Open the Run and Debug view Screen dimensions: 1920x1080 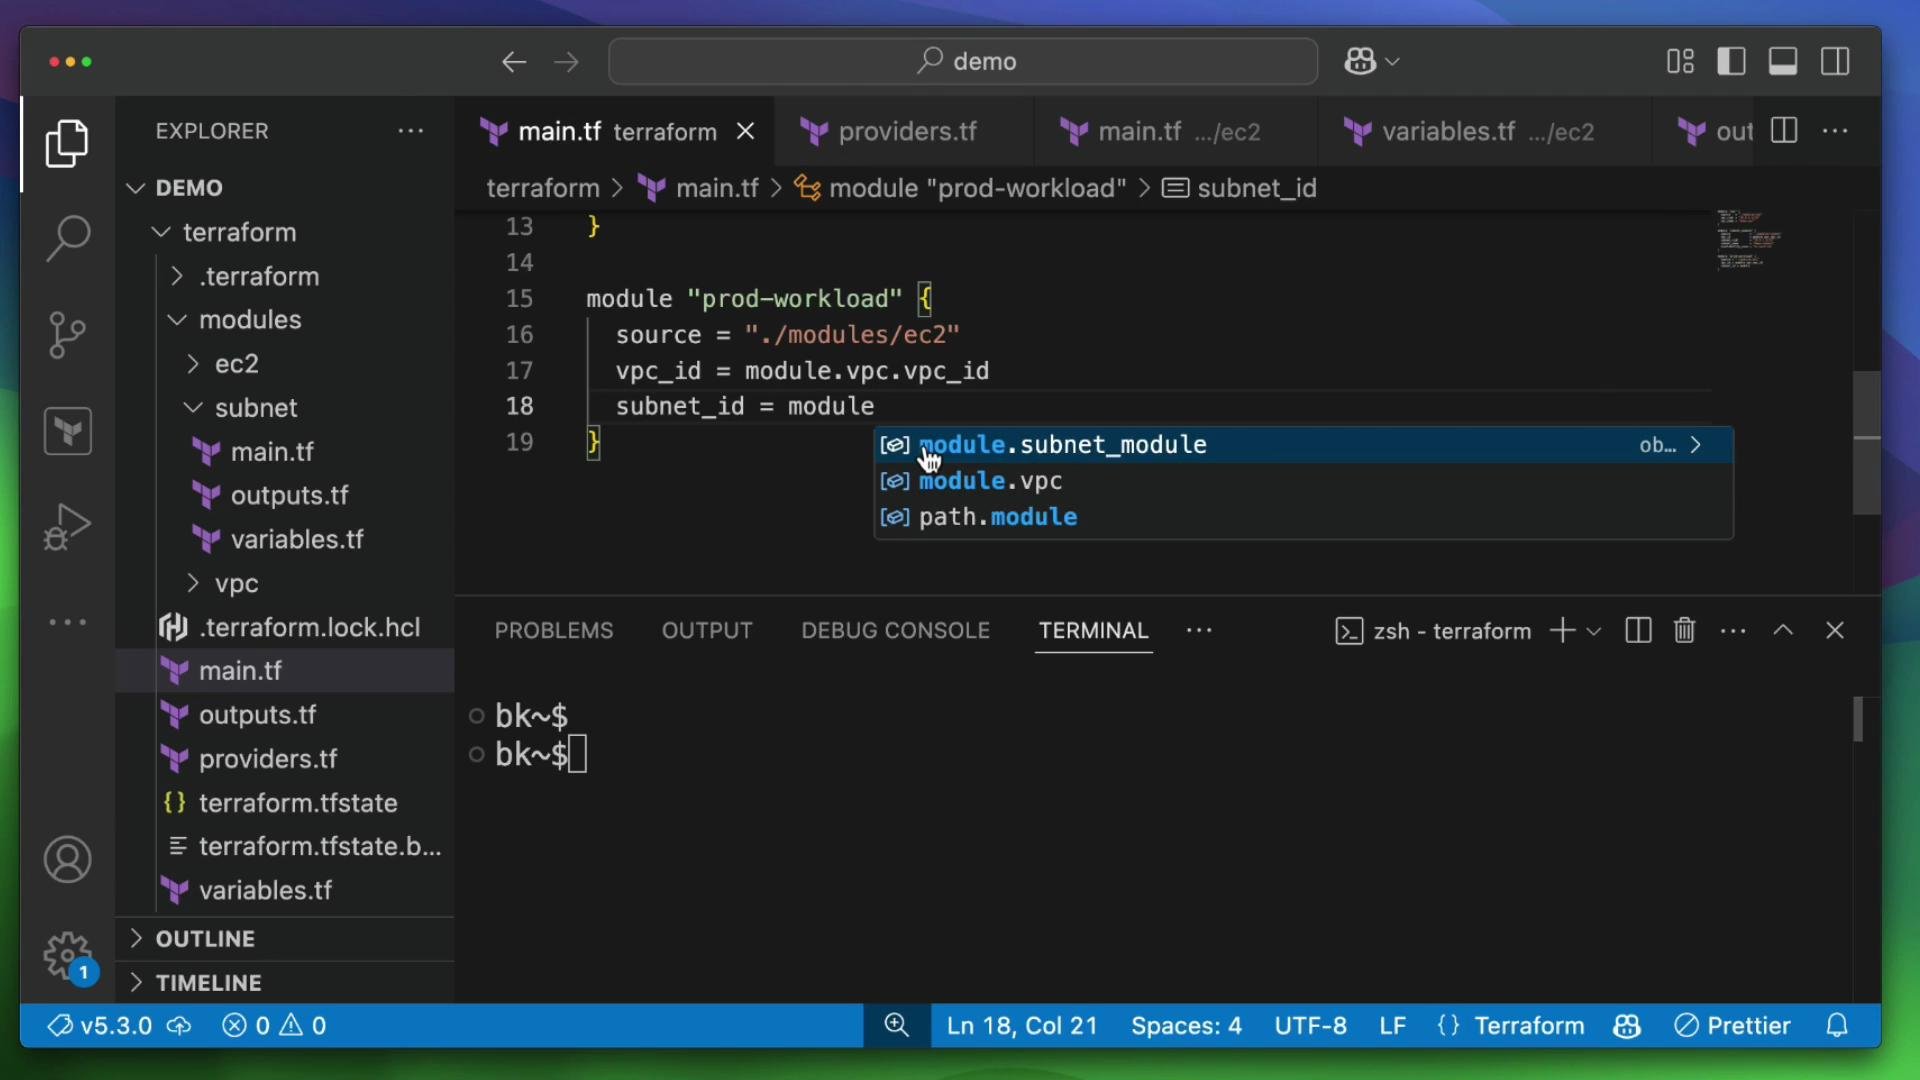click(x=67, y=526)
